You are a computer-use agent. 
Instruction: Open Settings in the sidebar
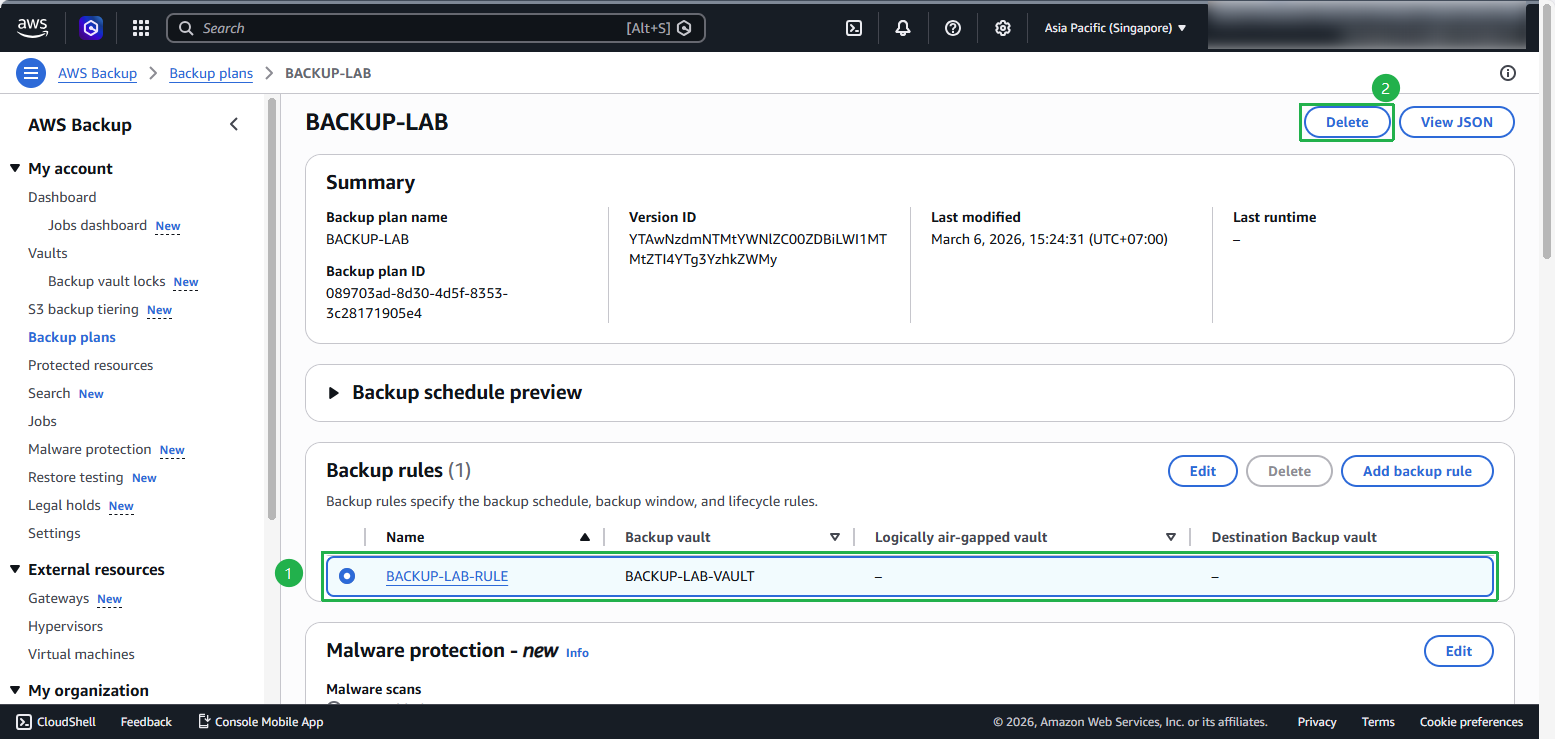tap(54, 534)
